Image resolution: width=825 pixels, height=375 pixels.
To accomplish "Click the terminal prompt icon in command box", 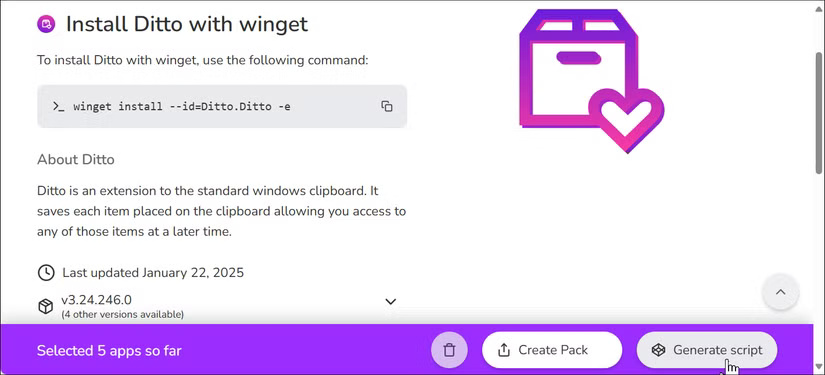I will point(58,107).
